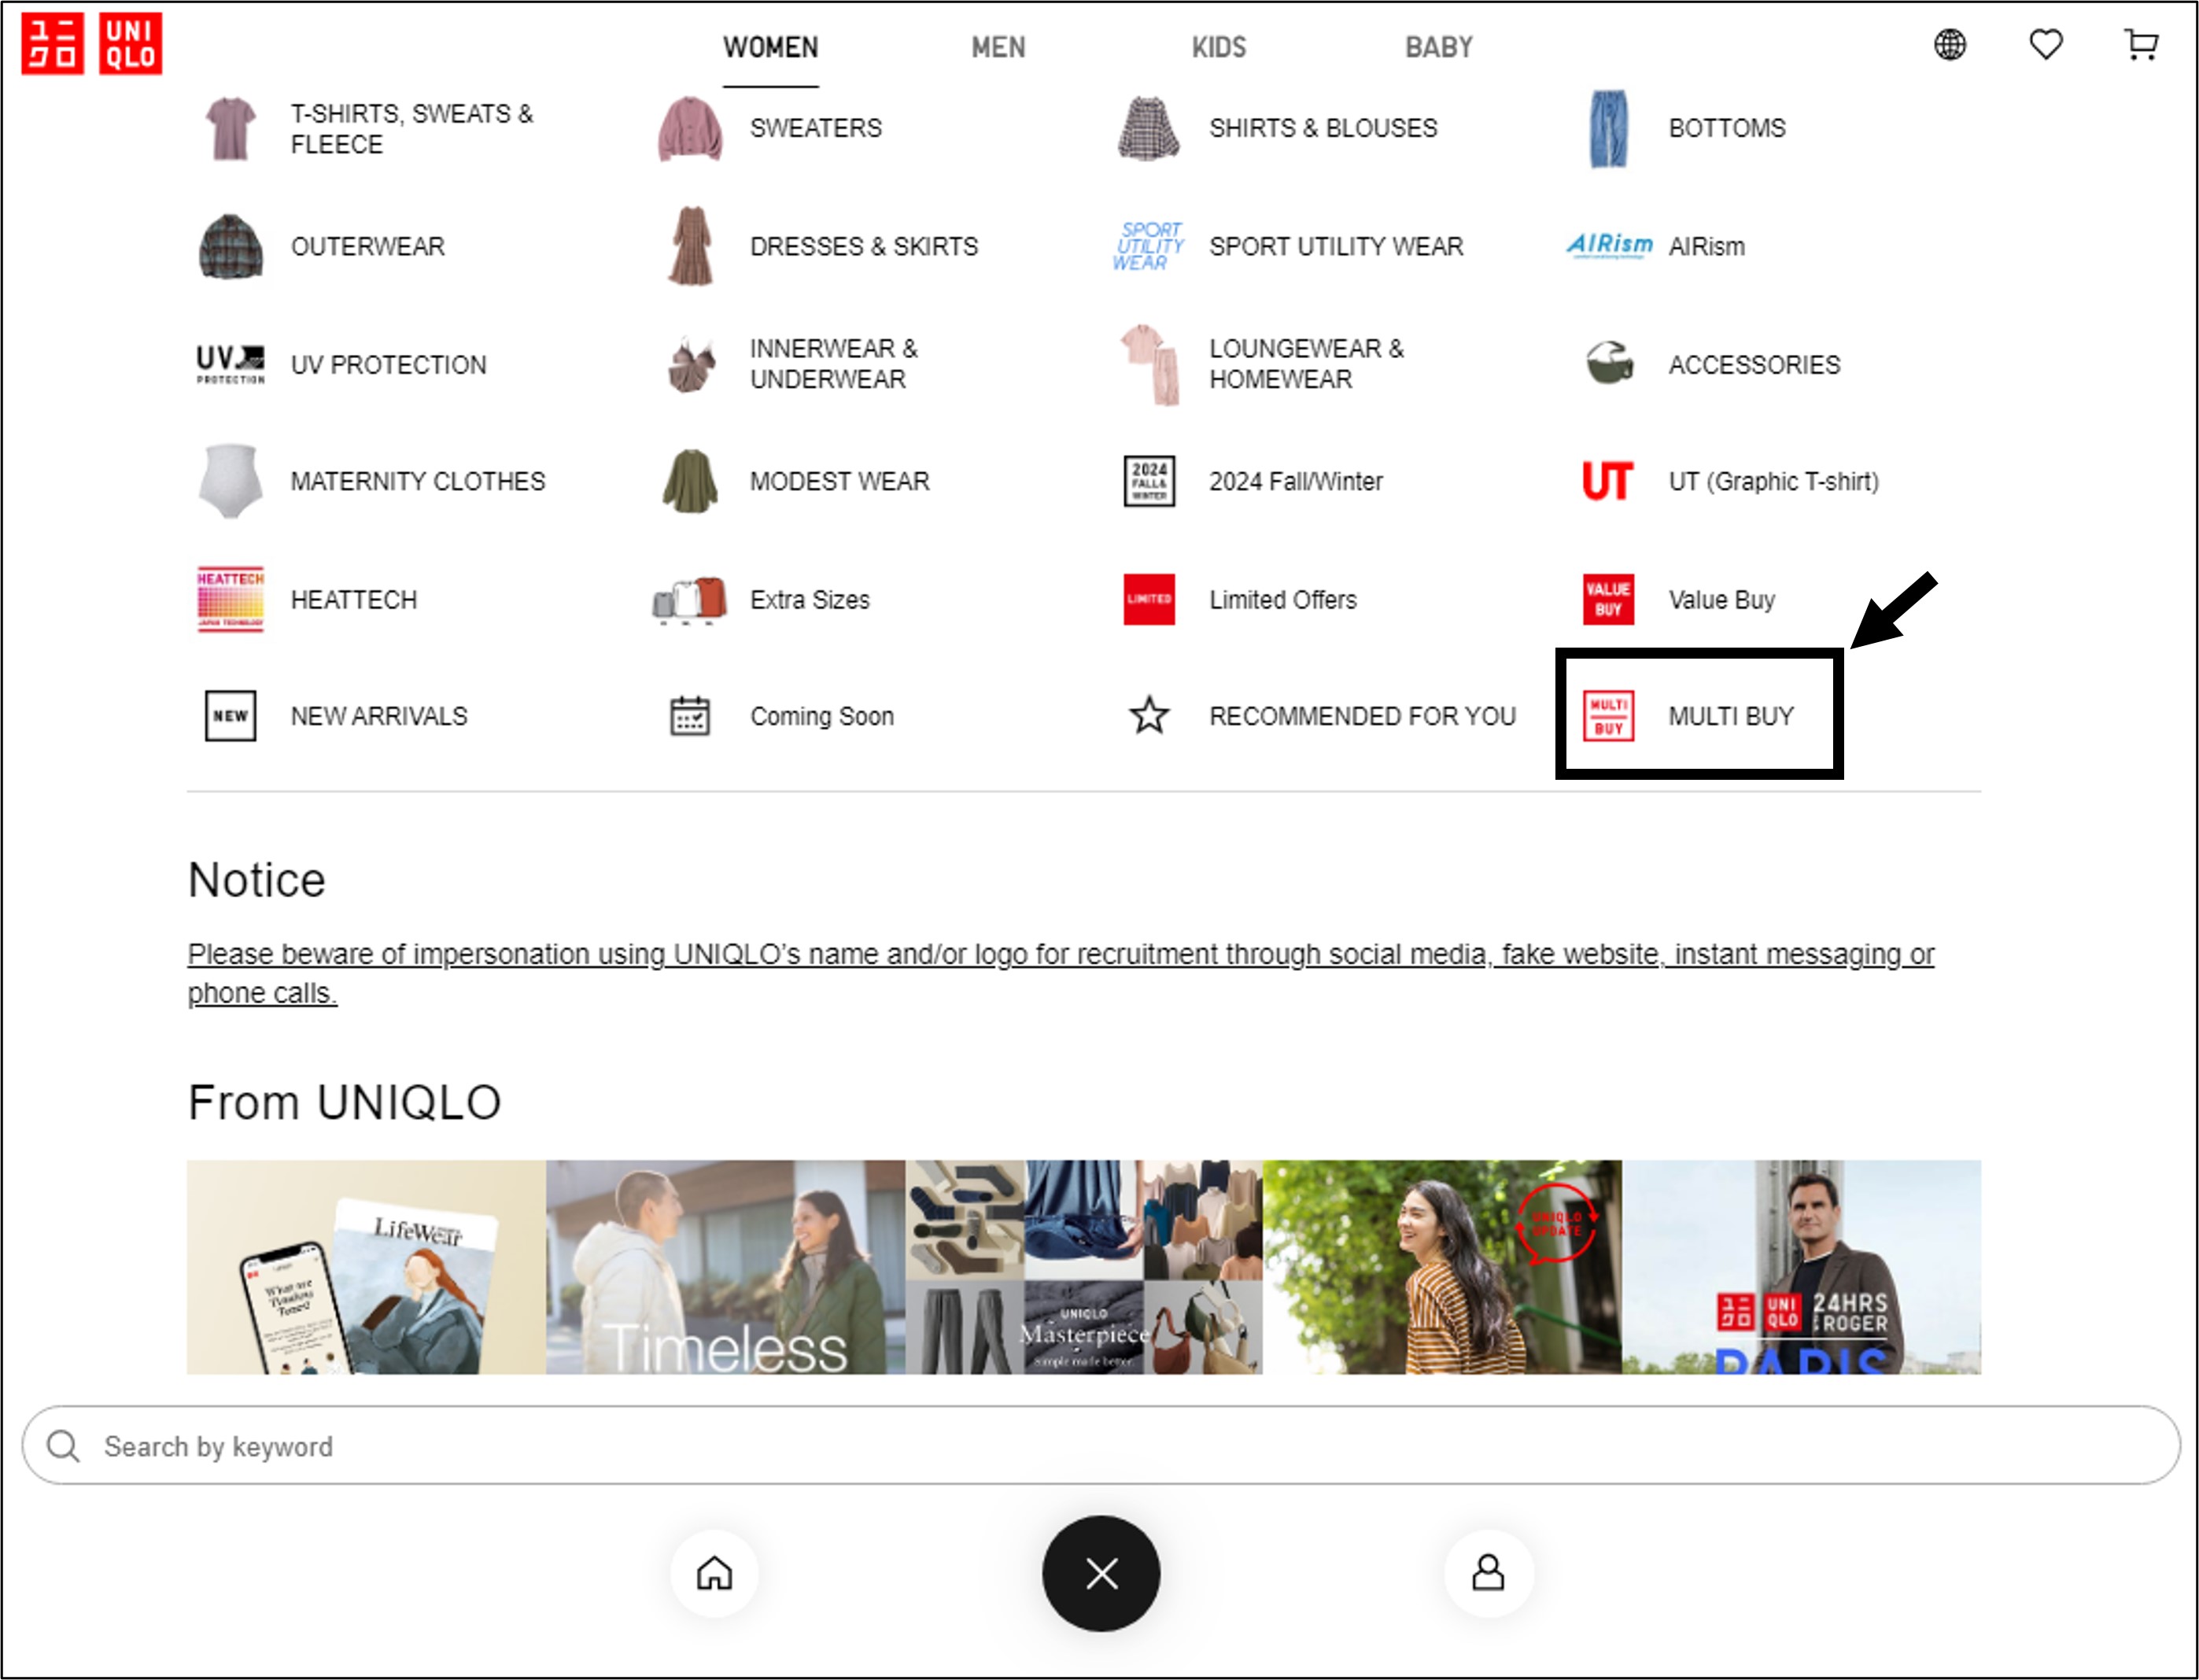Screen dimensions: 2199x1680
Task: Click the Maternity Clothes icon
Action: pyautogui.click(x=231, y=482)
